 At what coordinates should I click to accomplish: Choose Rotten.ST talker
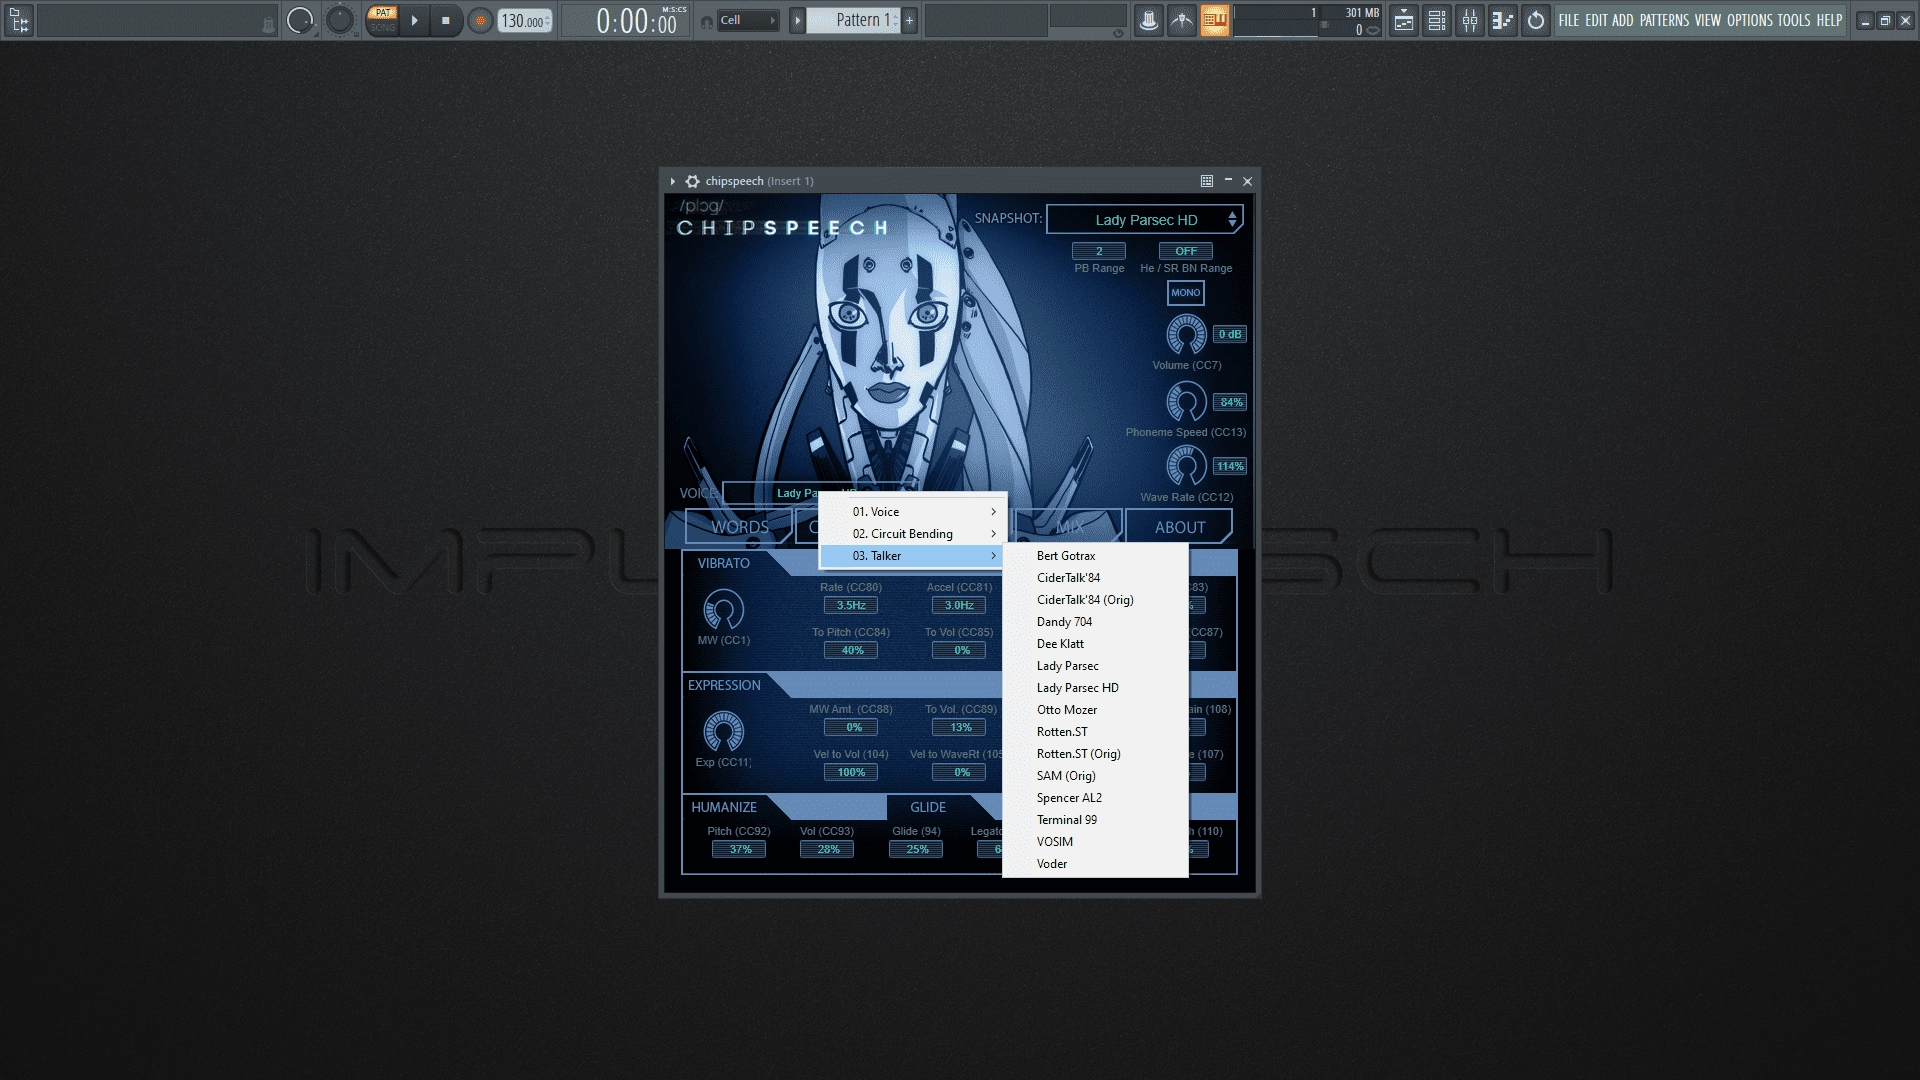point(1095,732)
